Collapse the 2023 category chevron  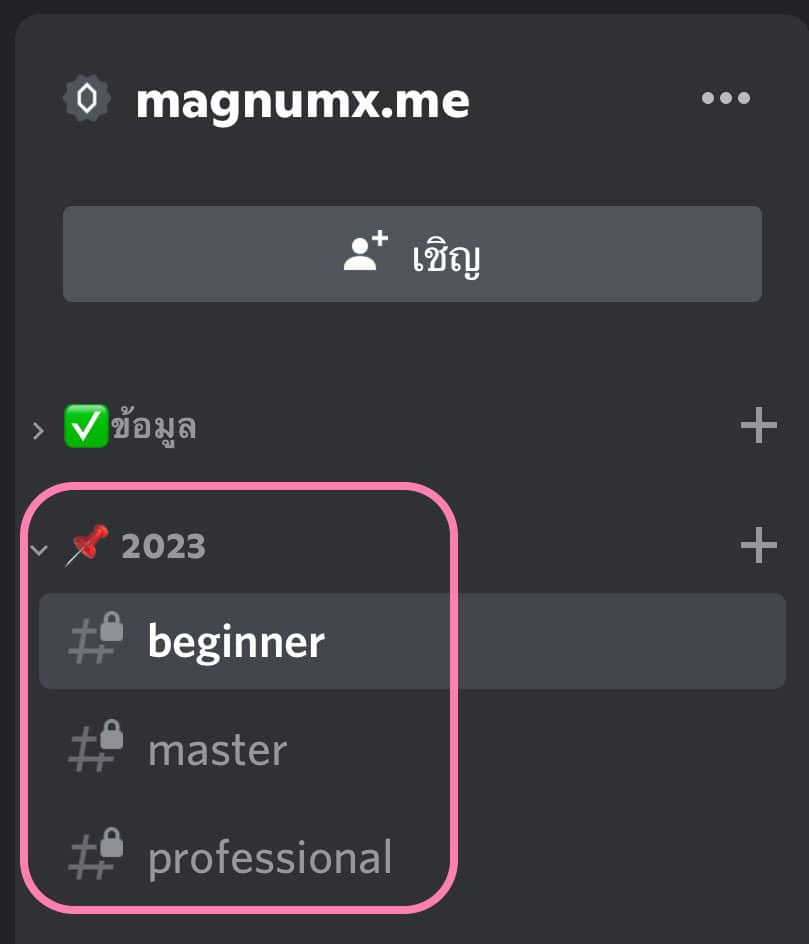click(39, 550)
